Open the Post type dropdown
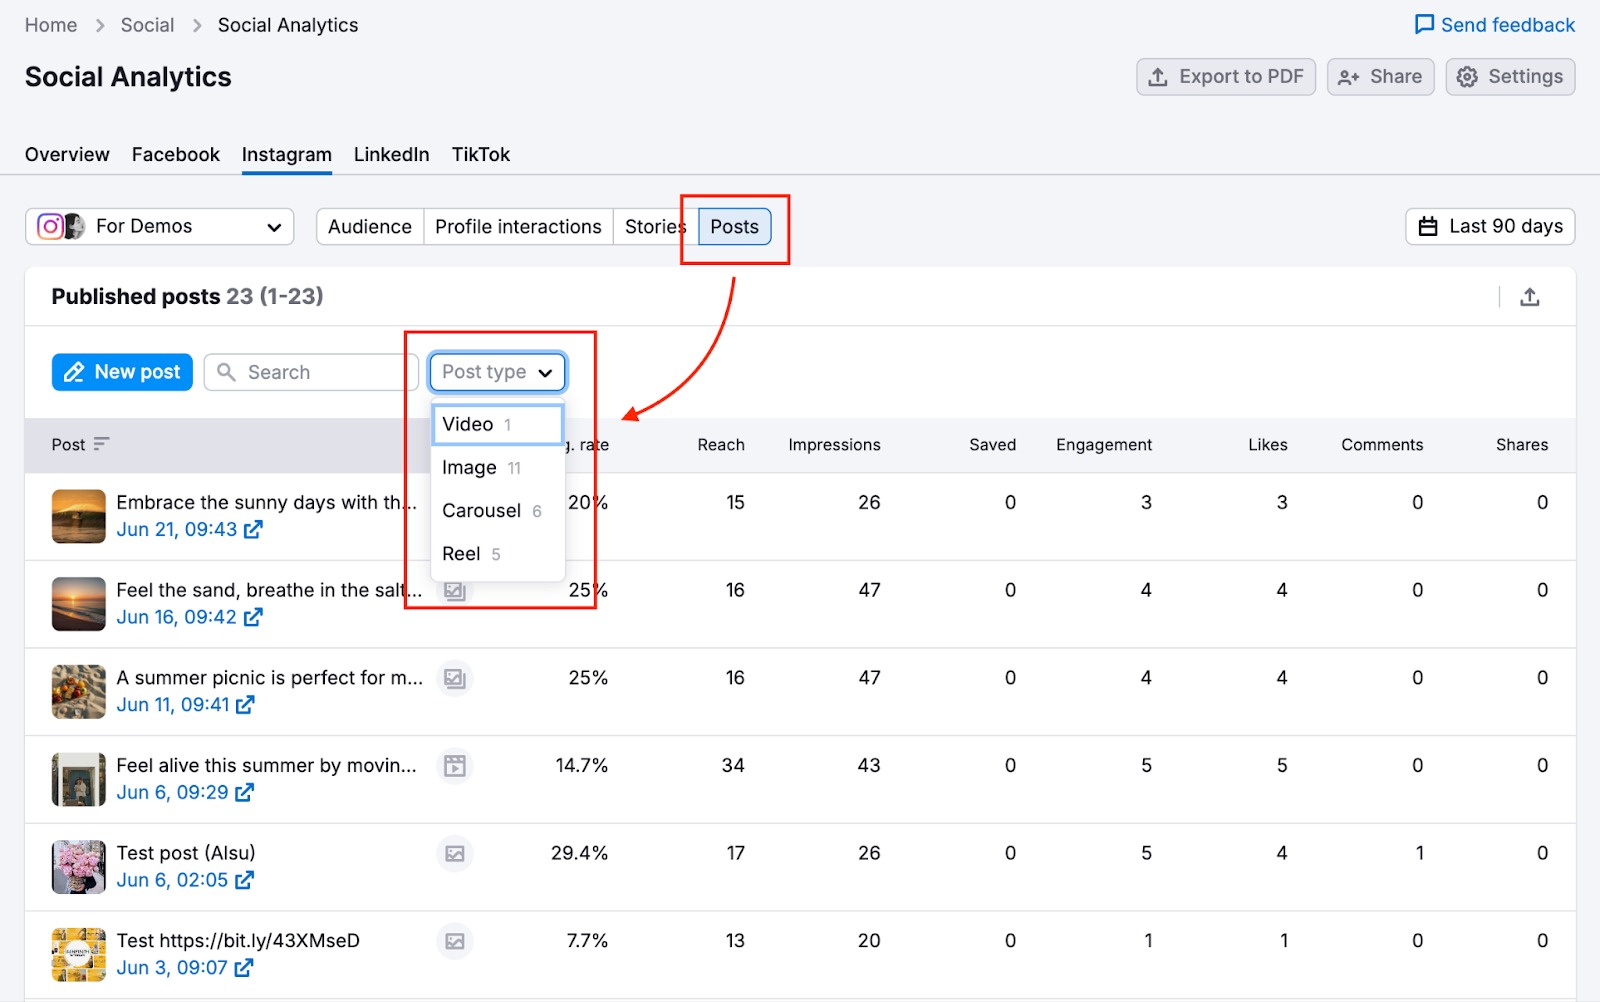 tap(497, 371)
